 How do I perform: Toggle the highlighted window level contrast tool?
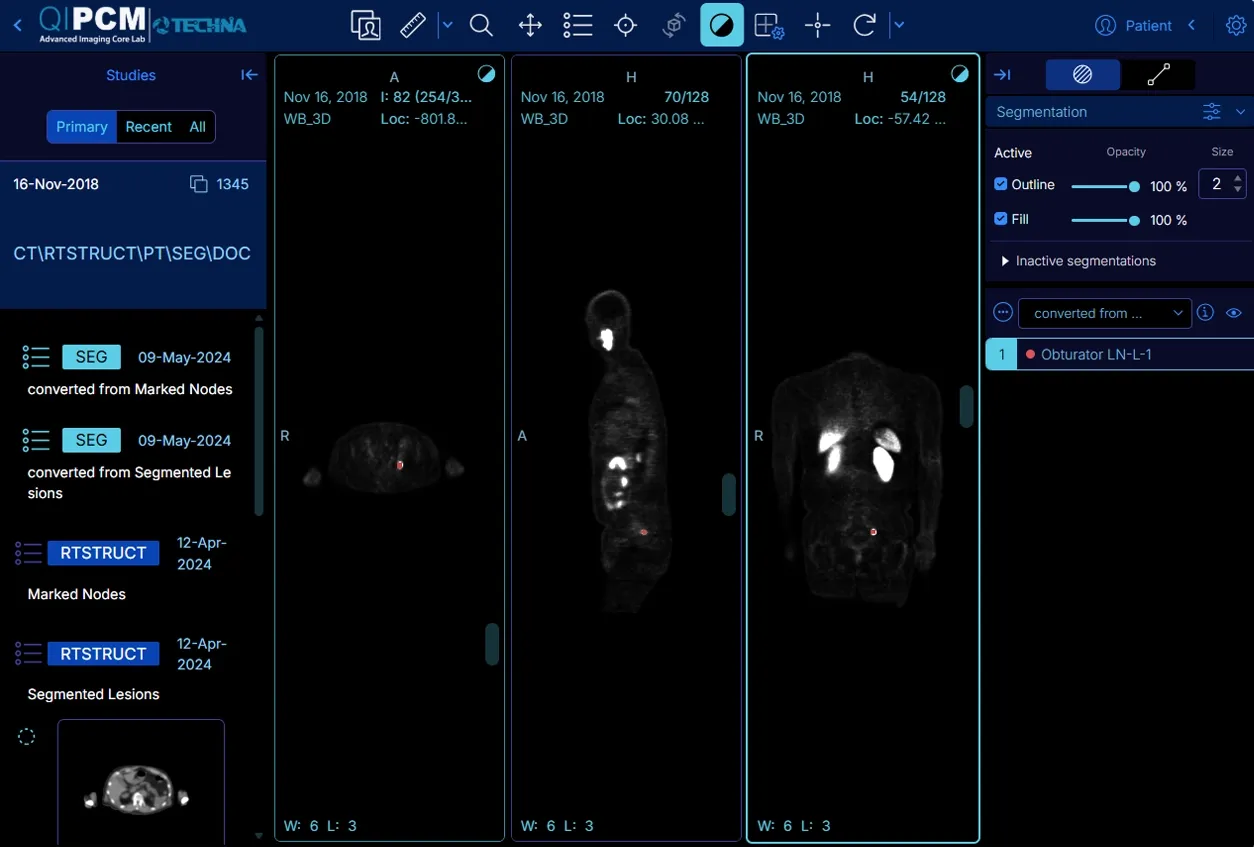[722, 25]
